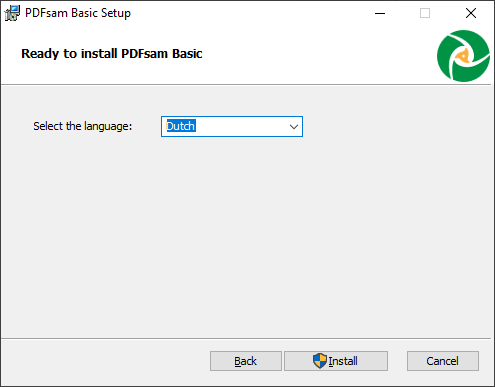This screenshot has width=495, height=387.
Task: Click the orange center of the PDFsam logo
Action: point(463,56)
